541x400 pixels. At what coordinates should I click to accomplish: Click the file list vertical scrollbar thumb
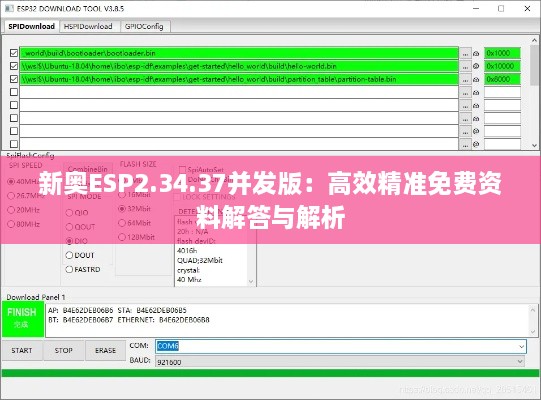(x=534, y=65)
